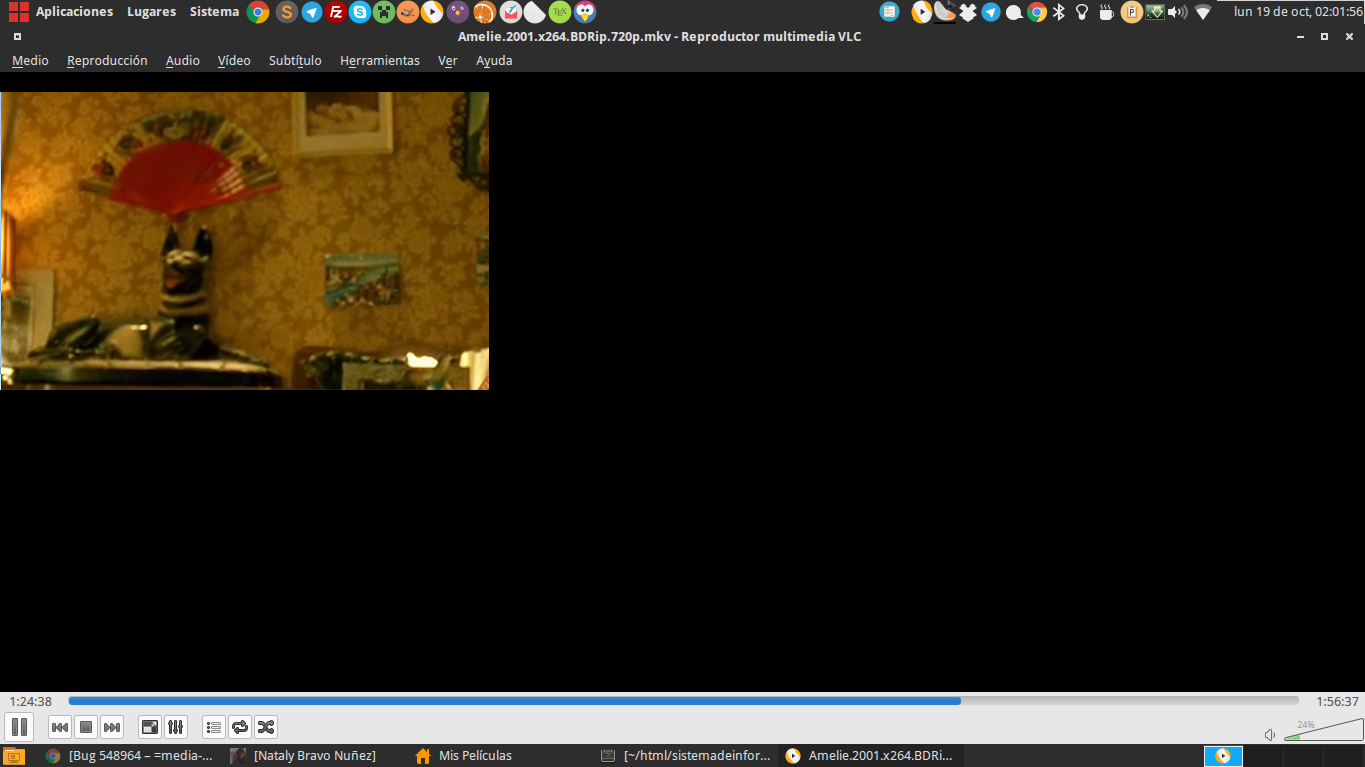1365x767 pixels.
Task: Switch to Mis Películas folder window
Action: click(500, 756)
